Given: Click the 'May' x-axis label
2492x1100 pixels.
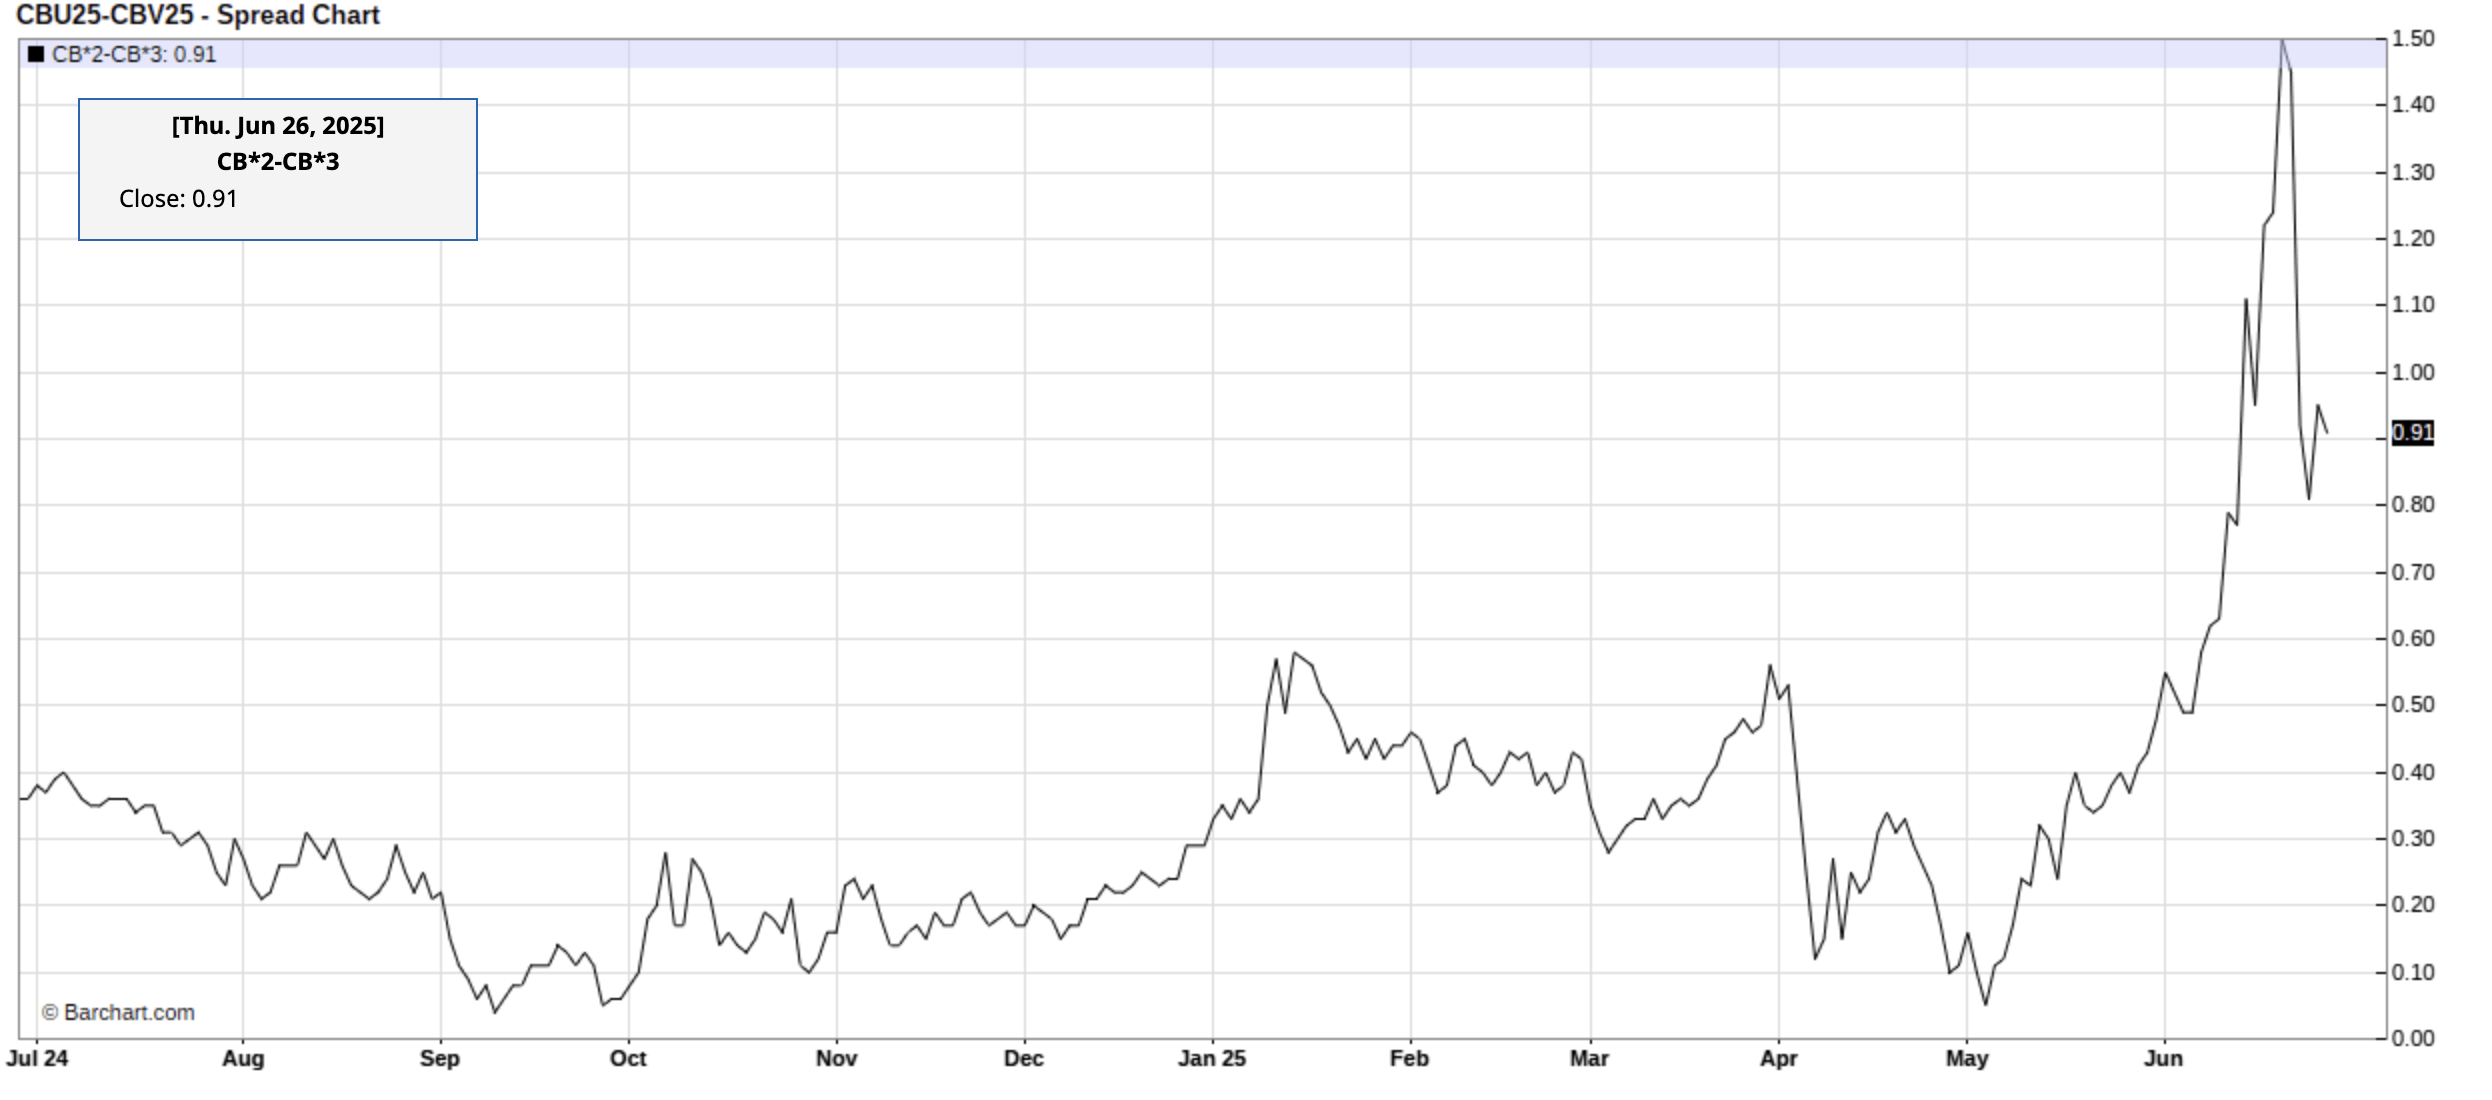Looking at the screenshot, I should point(1967,1059).
